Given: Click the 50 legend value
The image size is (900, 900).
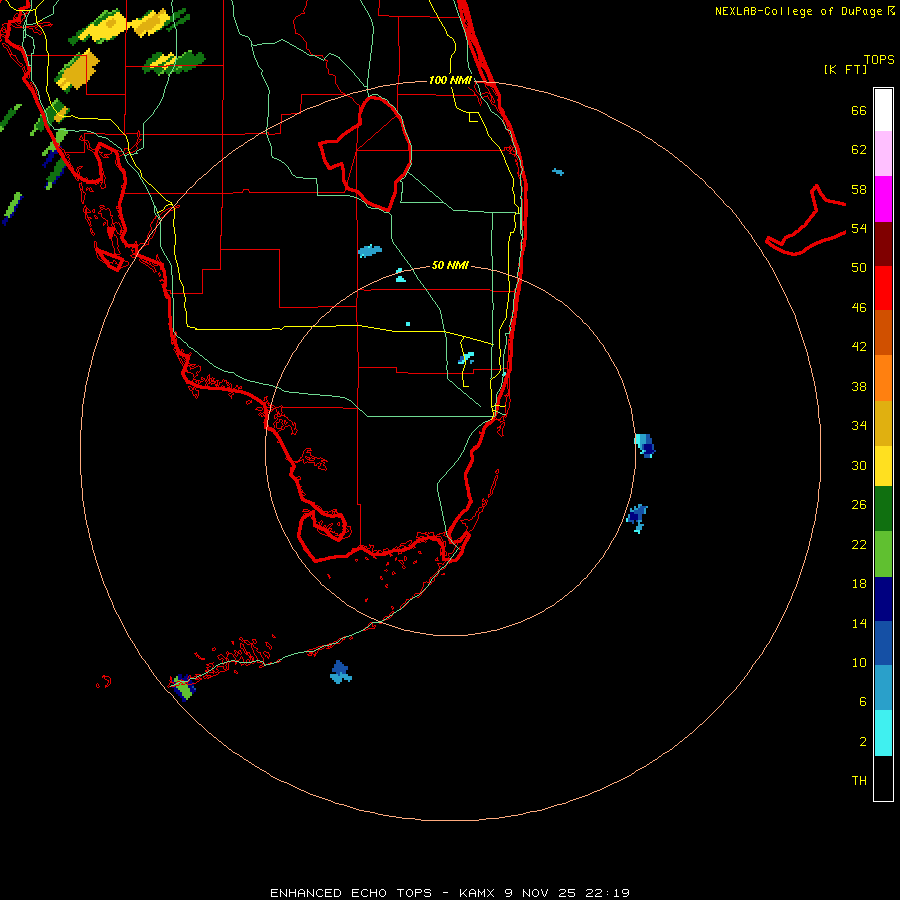Looking at the screenshot, I should point(859,268).
